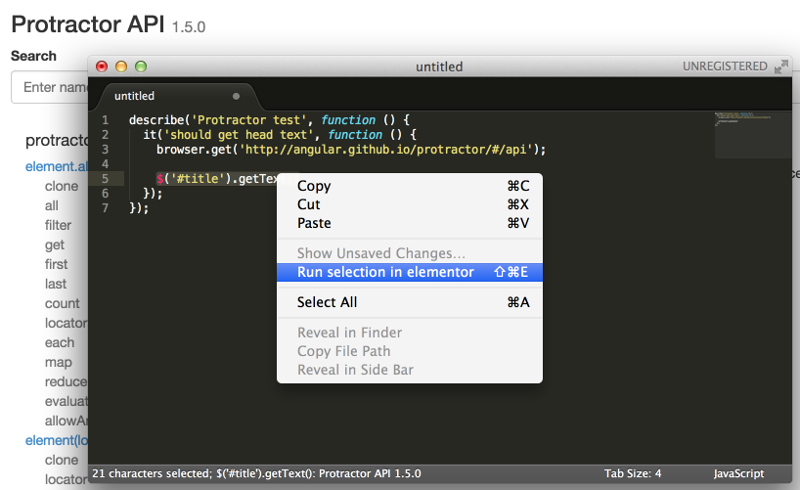Choose Copy from the context menu
Image resolution: width=800 pixels, height=490 pixels.
pyautogui.click(x=409, y=186)
